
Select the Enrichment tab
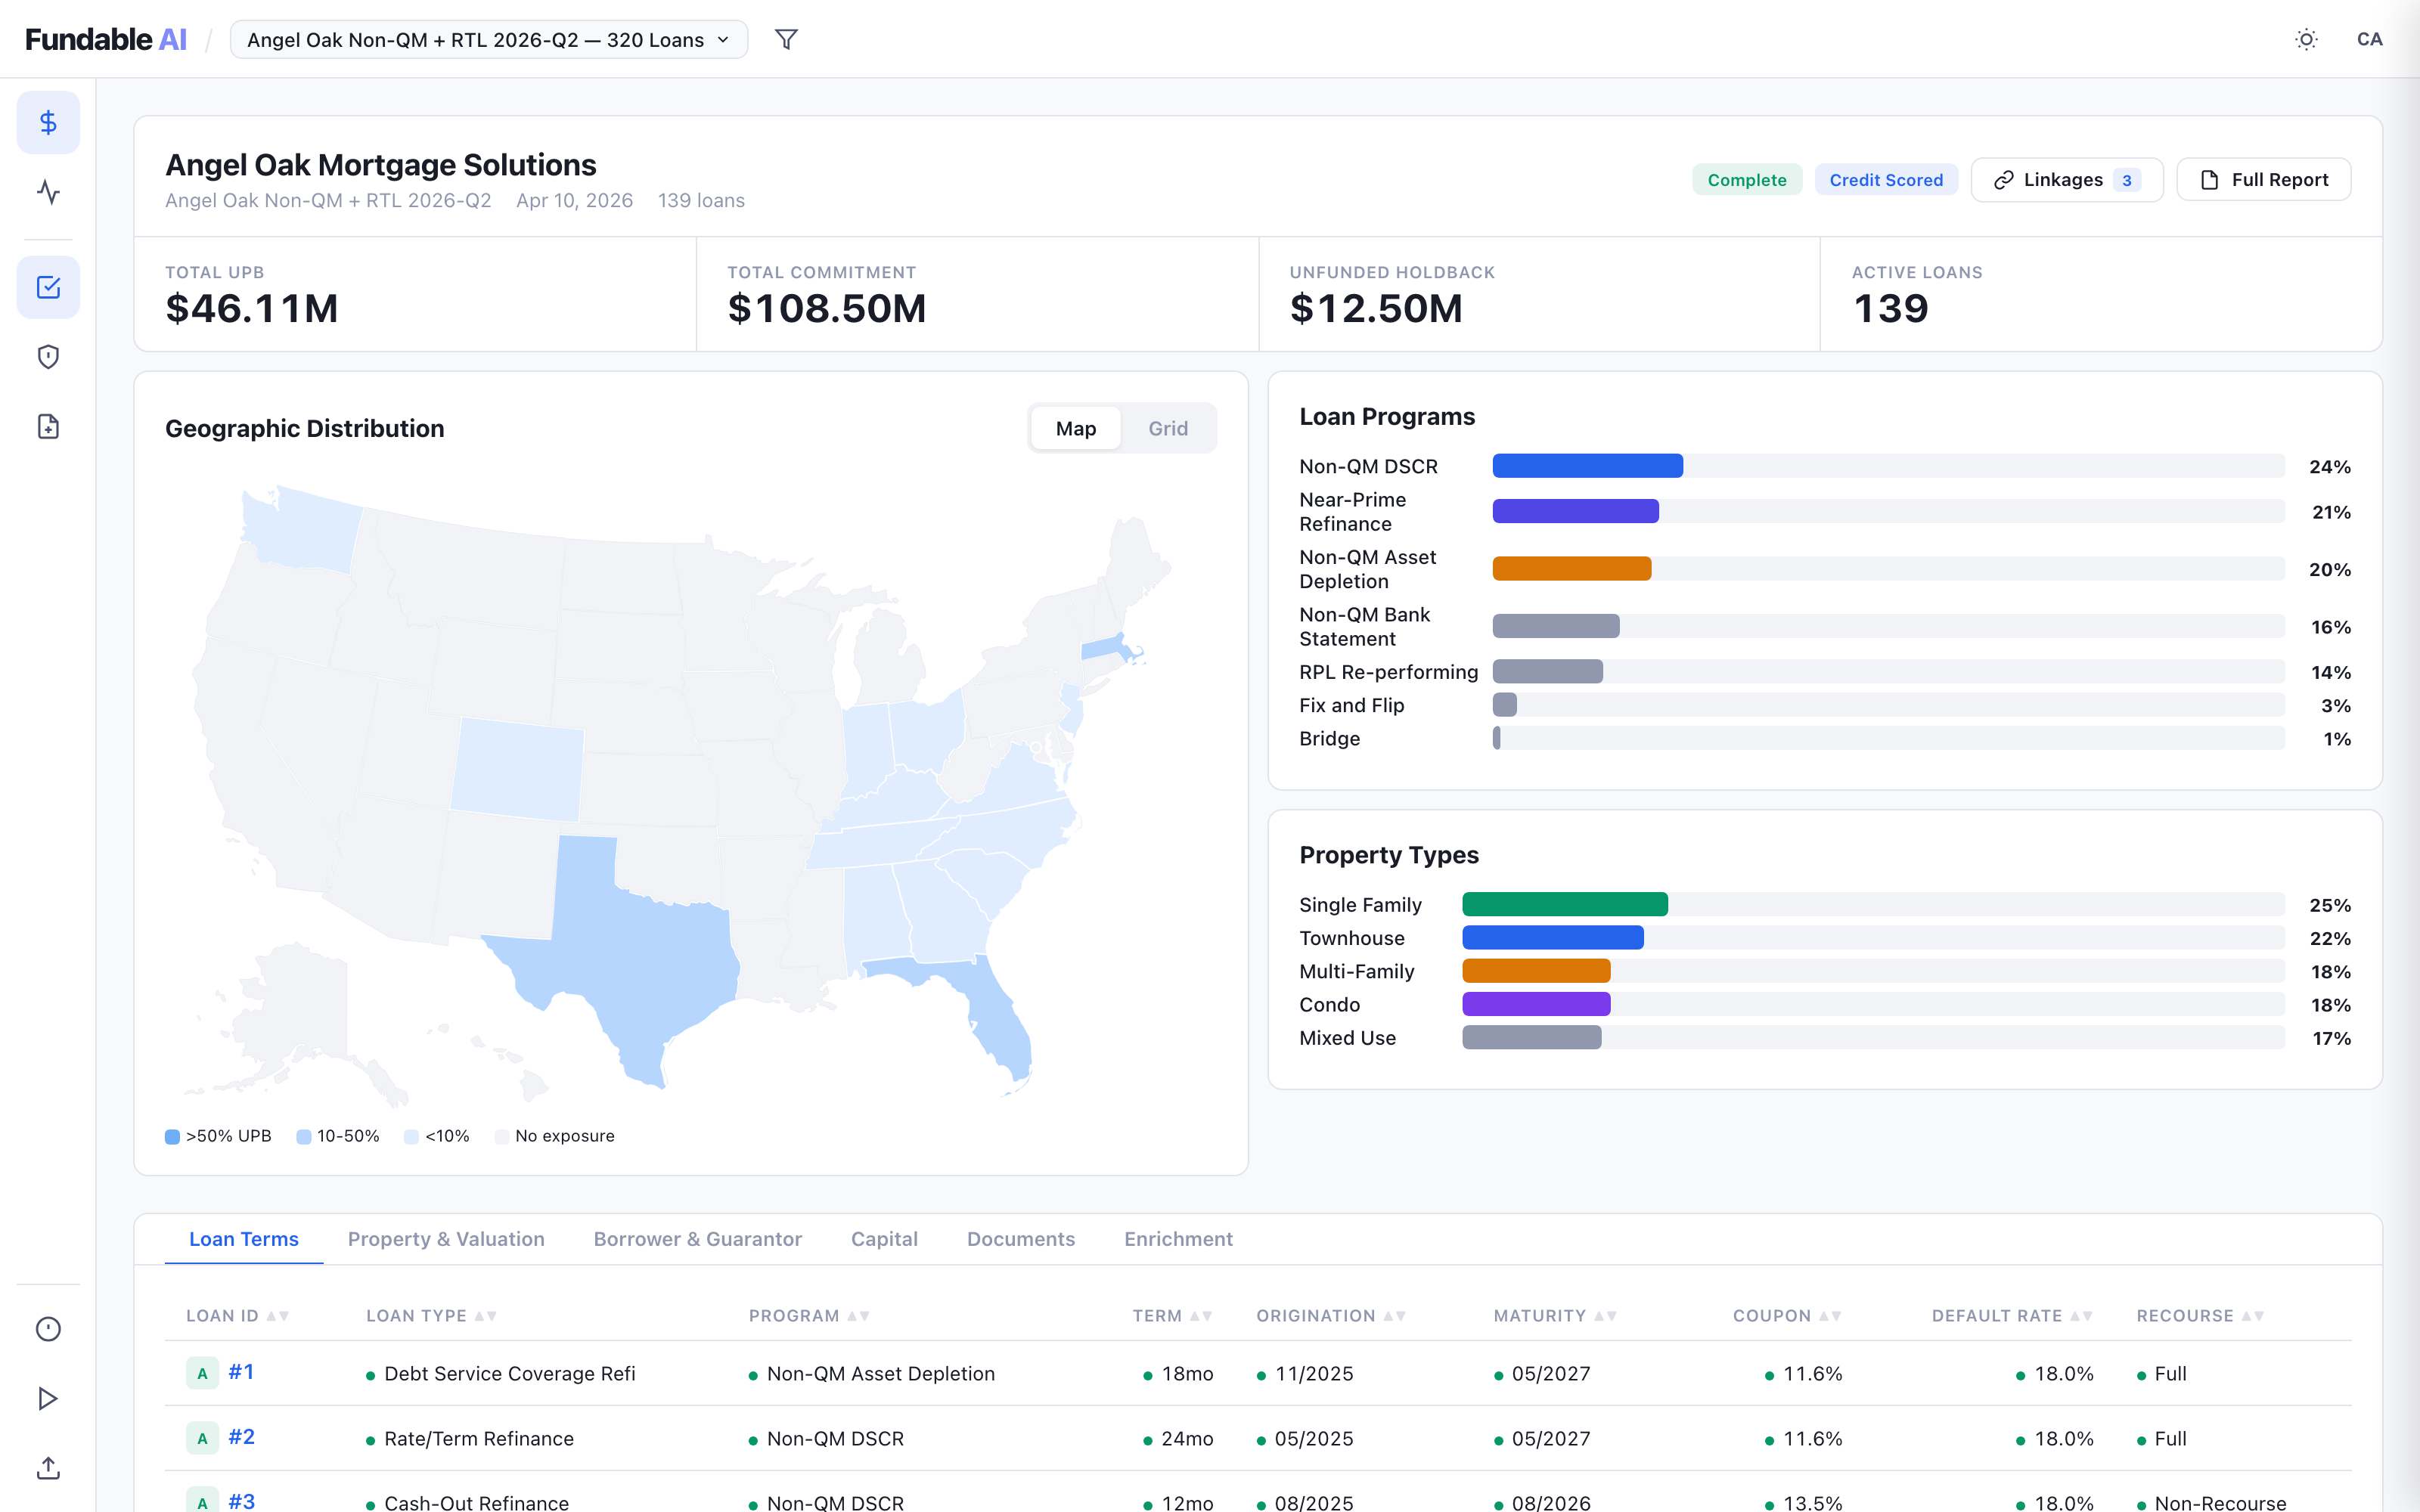click(x=1178, y=1239)
